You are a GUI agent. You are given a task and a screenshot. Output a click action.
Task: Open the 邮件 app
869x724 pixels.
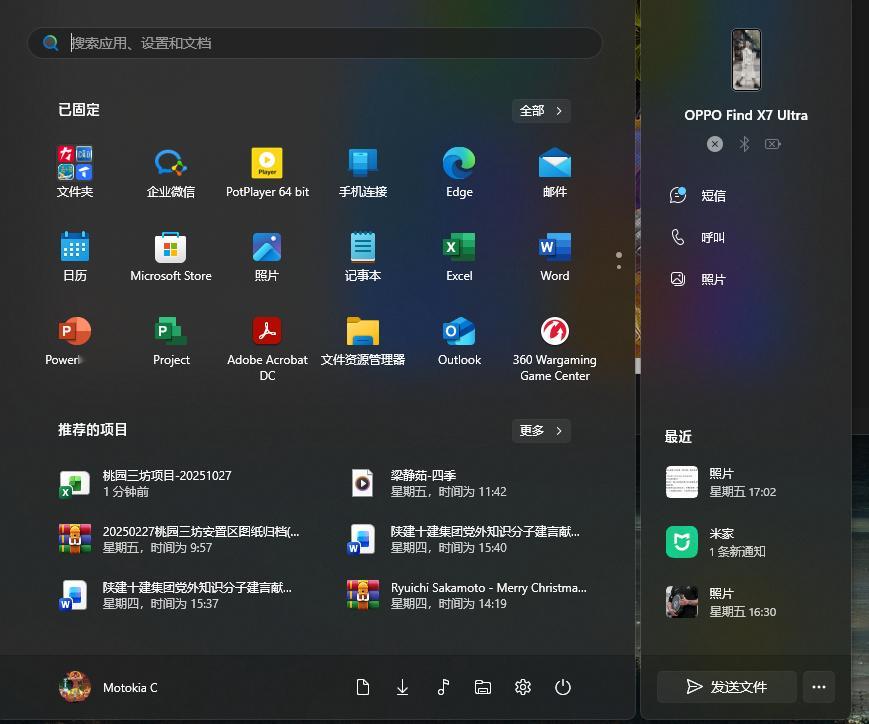[x=555, y=172]
